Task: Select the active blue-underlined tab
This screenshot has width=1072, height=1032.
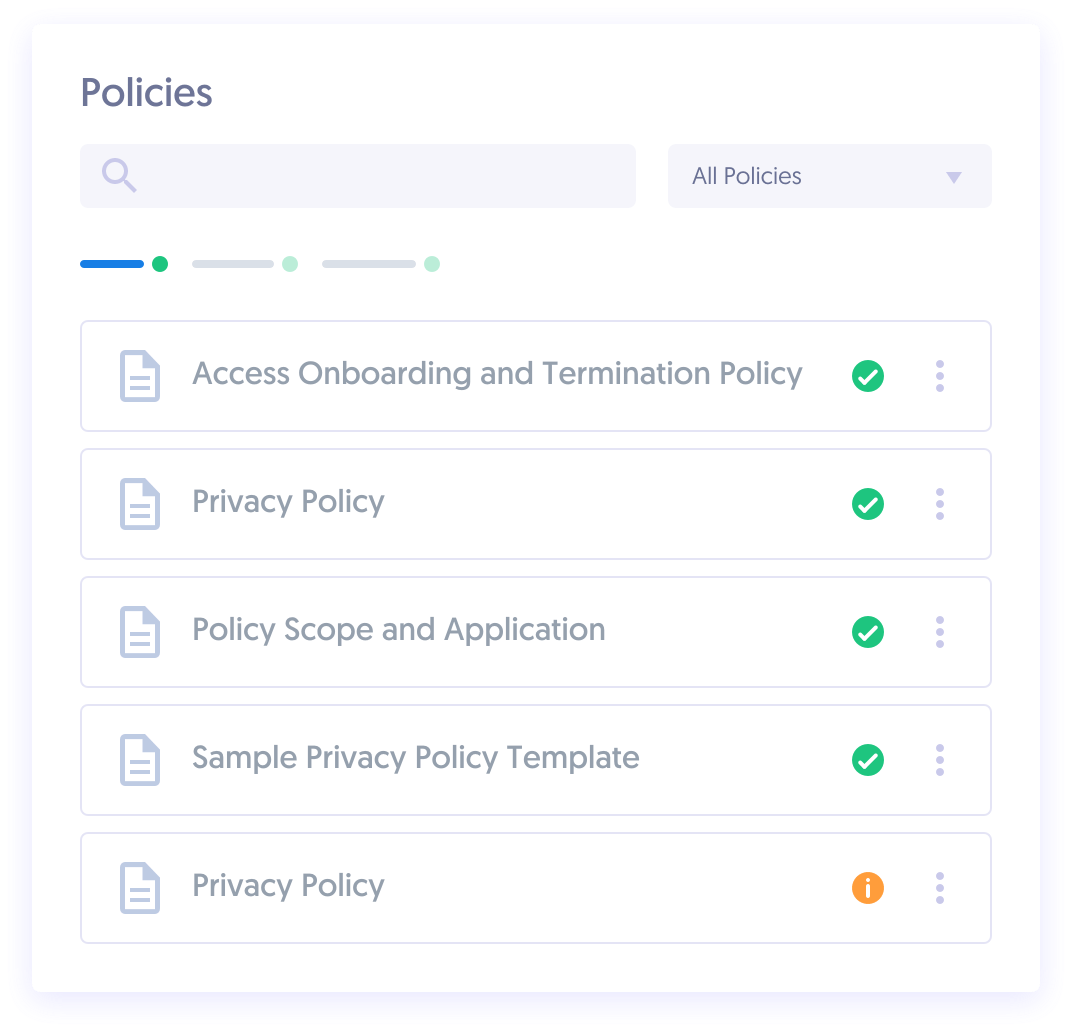Action: [113, 264]
